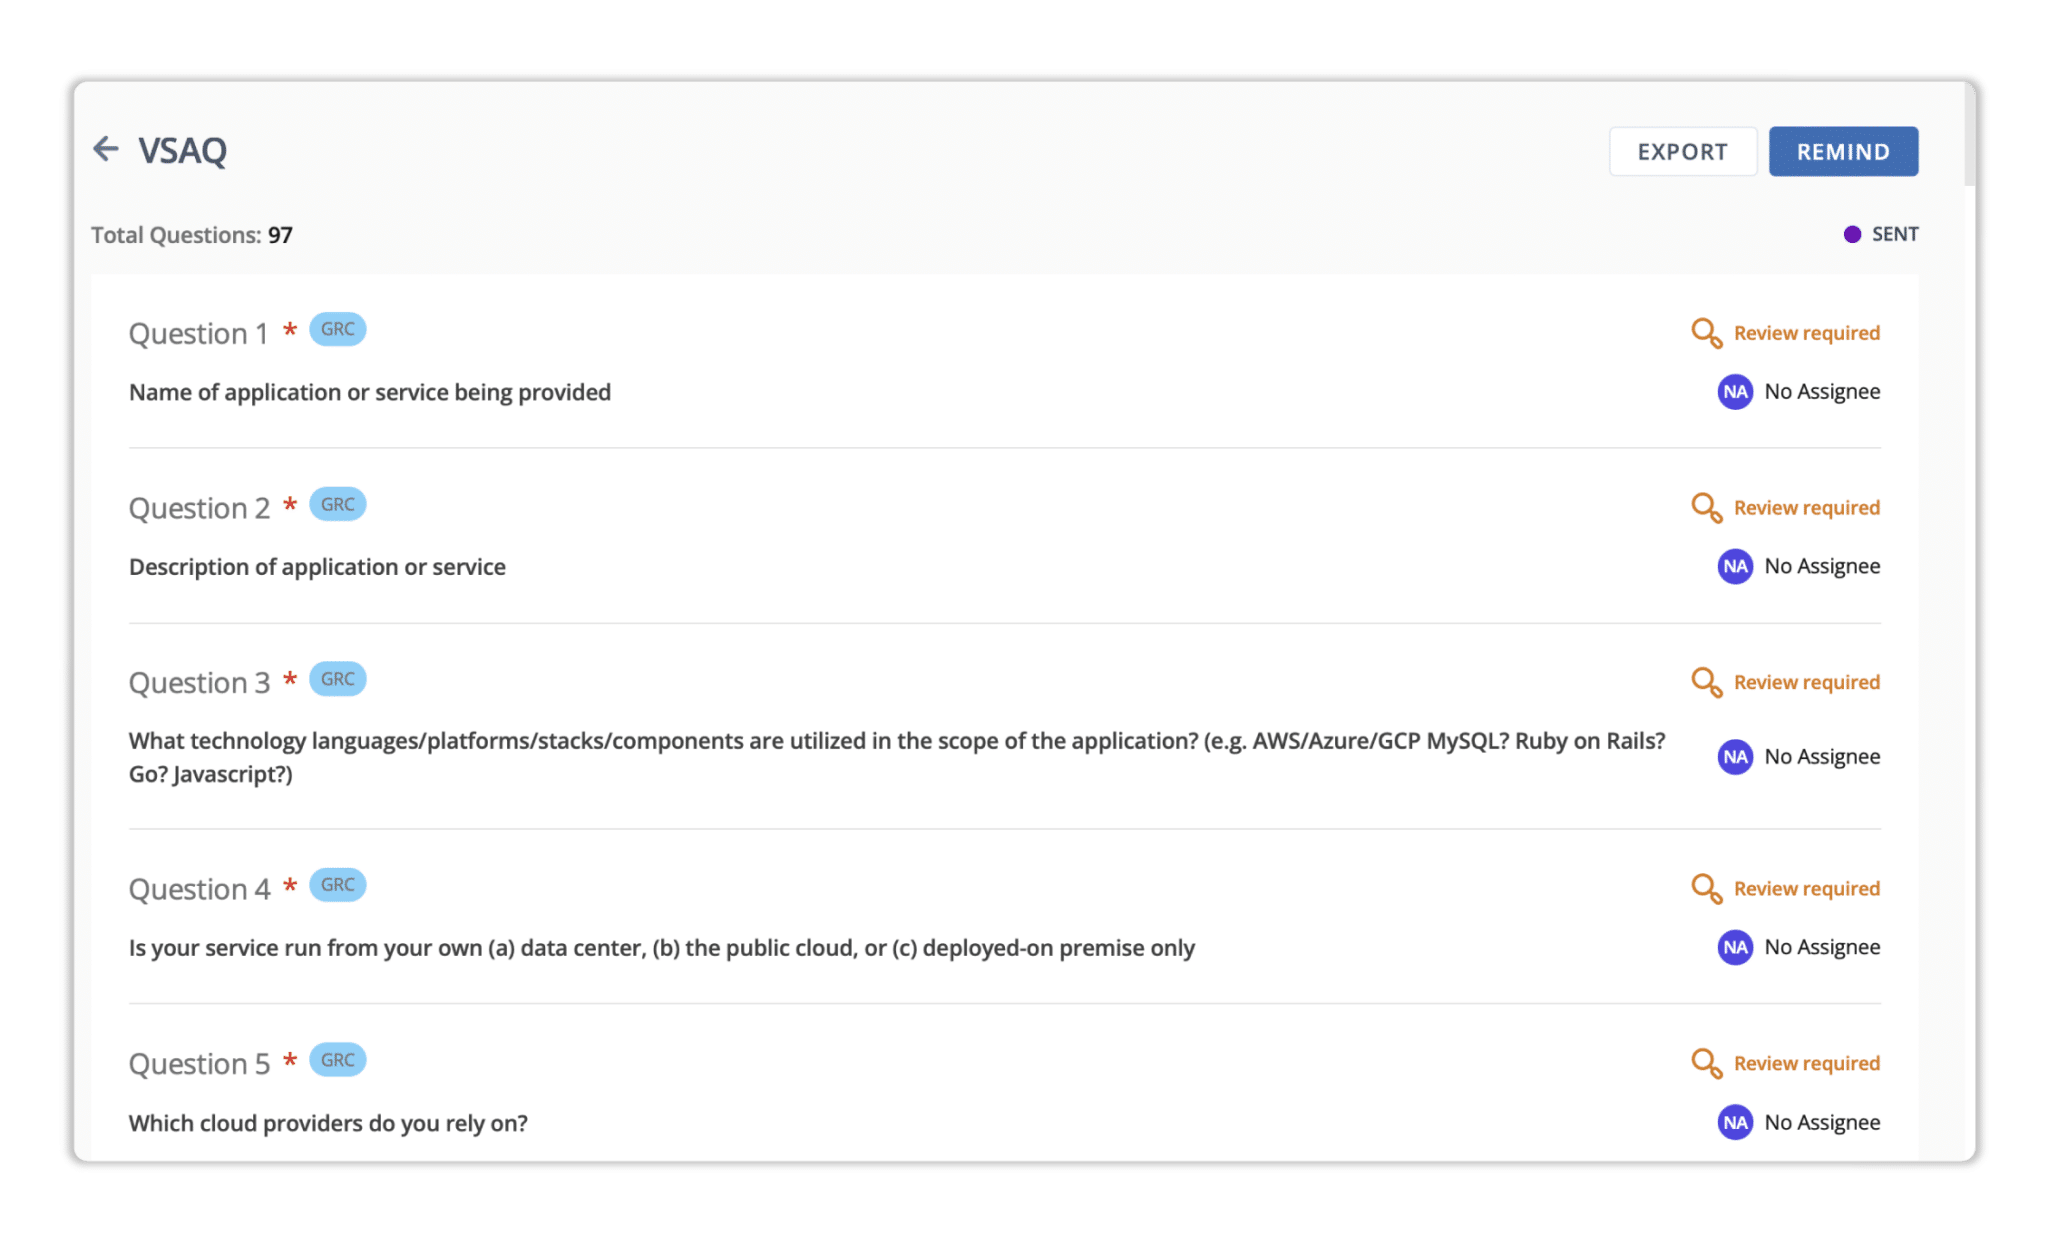Send a reminder with the REMIND button
The height and width of the screenshot is (1236, 2048).
point(1843,152)
